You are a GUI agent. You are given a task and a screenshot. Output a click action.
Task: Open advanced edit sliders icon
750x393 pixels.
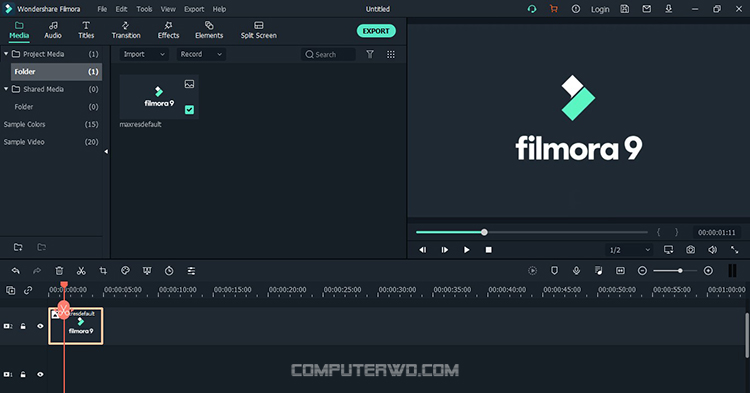coord(191,271)
